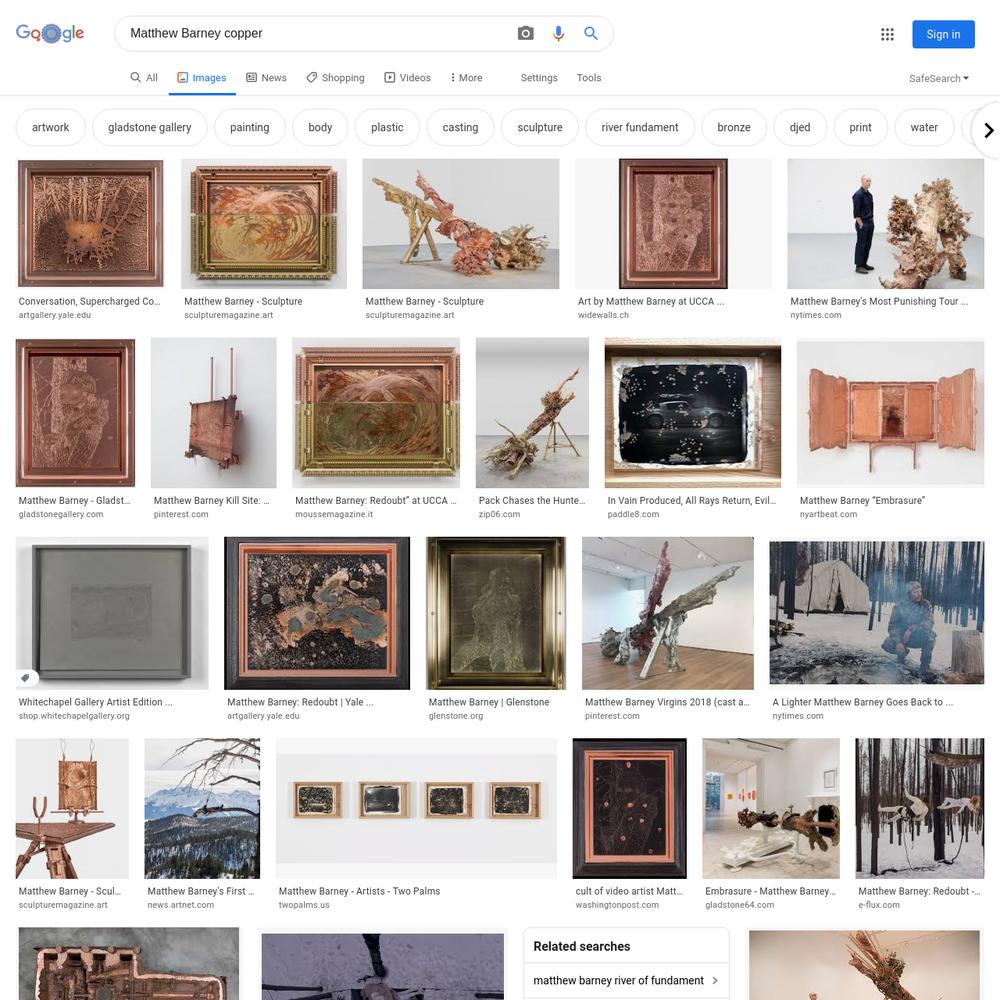Filter by the water chip
Viewport: 1000px width, 1000px height.
[924, 128]
